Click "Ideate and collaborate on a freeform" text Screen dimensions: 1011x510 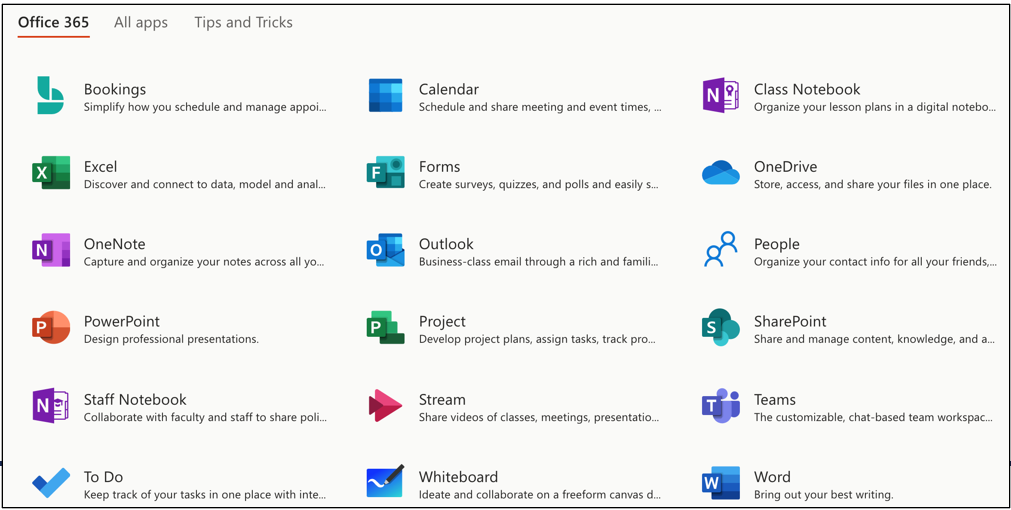click(x=540, y=495)
